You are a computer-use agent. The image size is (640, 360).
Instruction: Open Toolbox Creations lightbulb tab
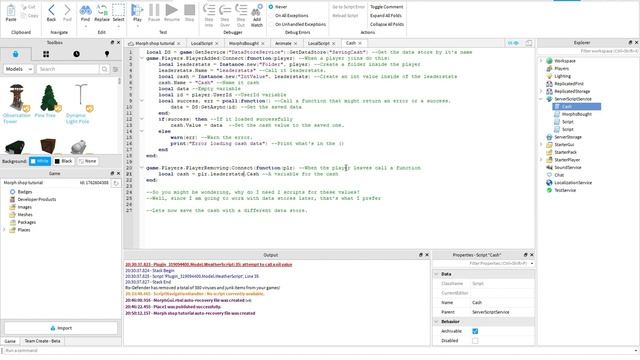[x=107, y=54]
